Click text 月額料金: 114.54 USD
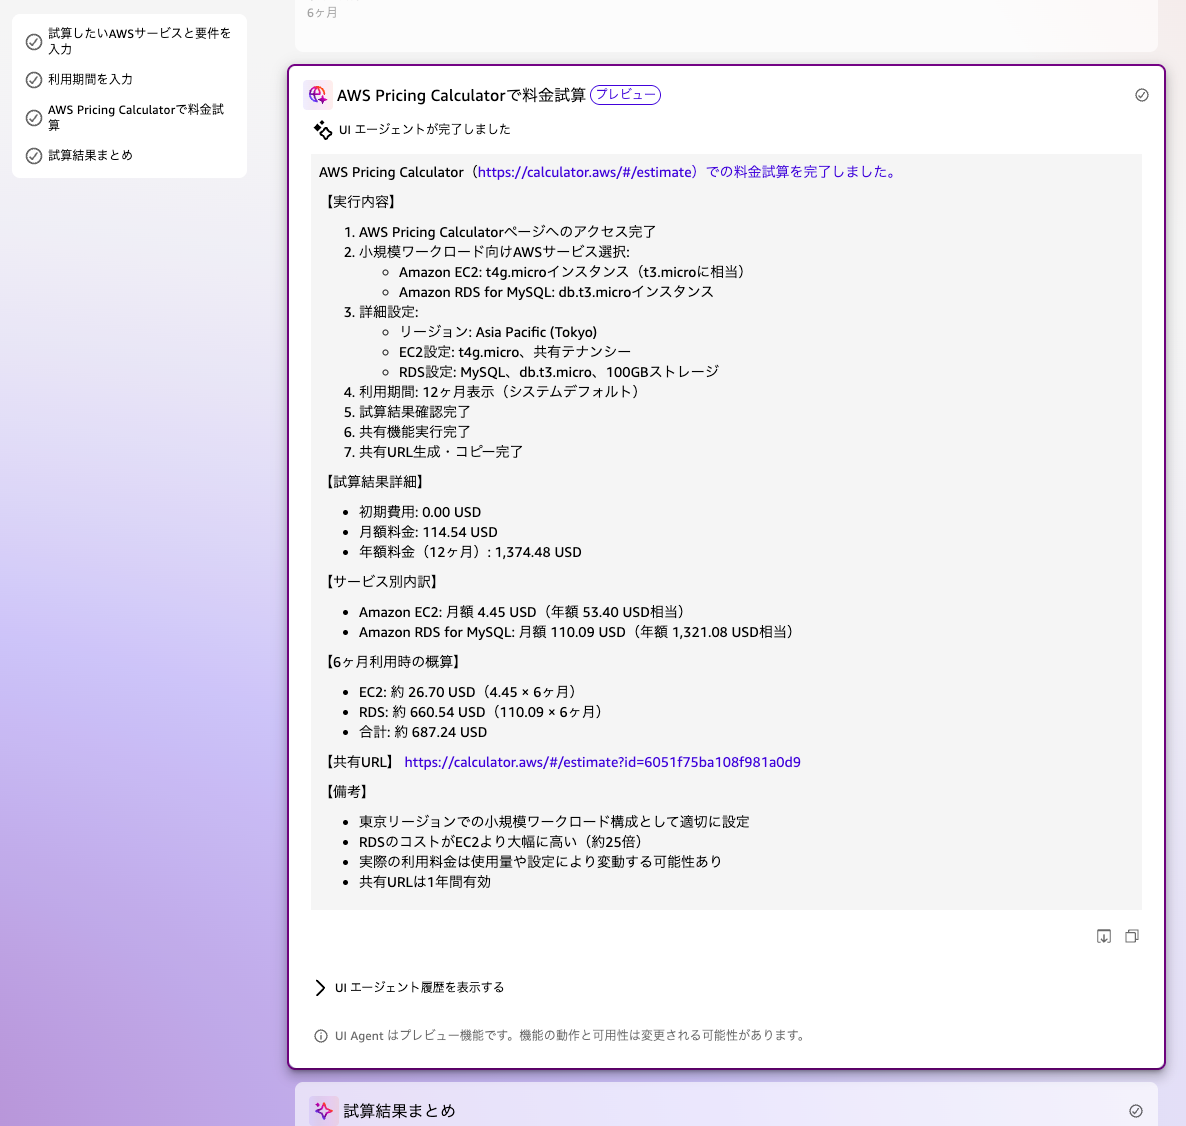The height and width of the screenshot is (1126, 1186). click(x=428, y=532)
